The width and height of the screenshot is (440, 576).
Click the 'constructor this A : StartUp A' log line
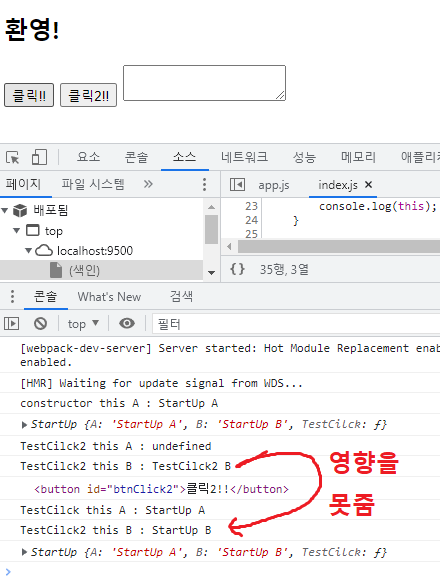[119, 403]
